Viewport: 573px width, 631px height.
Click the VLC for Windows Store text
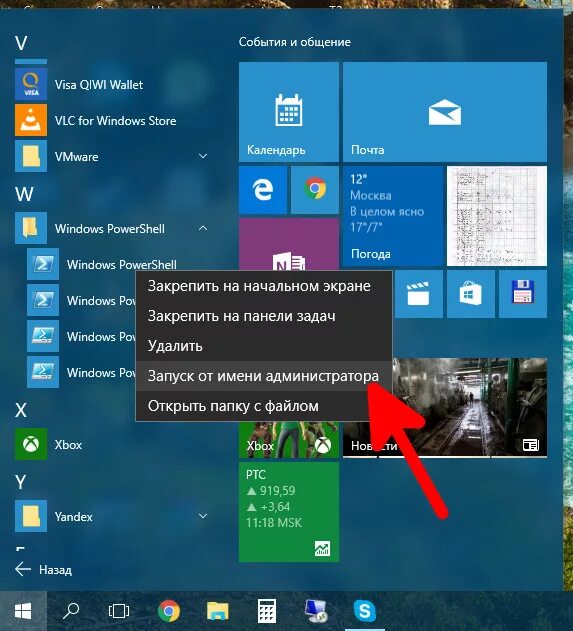(x=115, y=121)
